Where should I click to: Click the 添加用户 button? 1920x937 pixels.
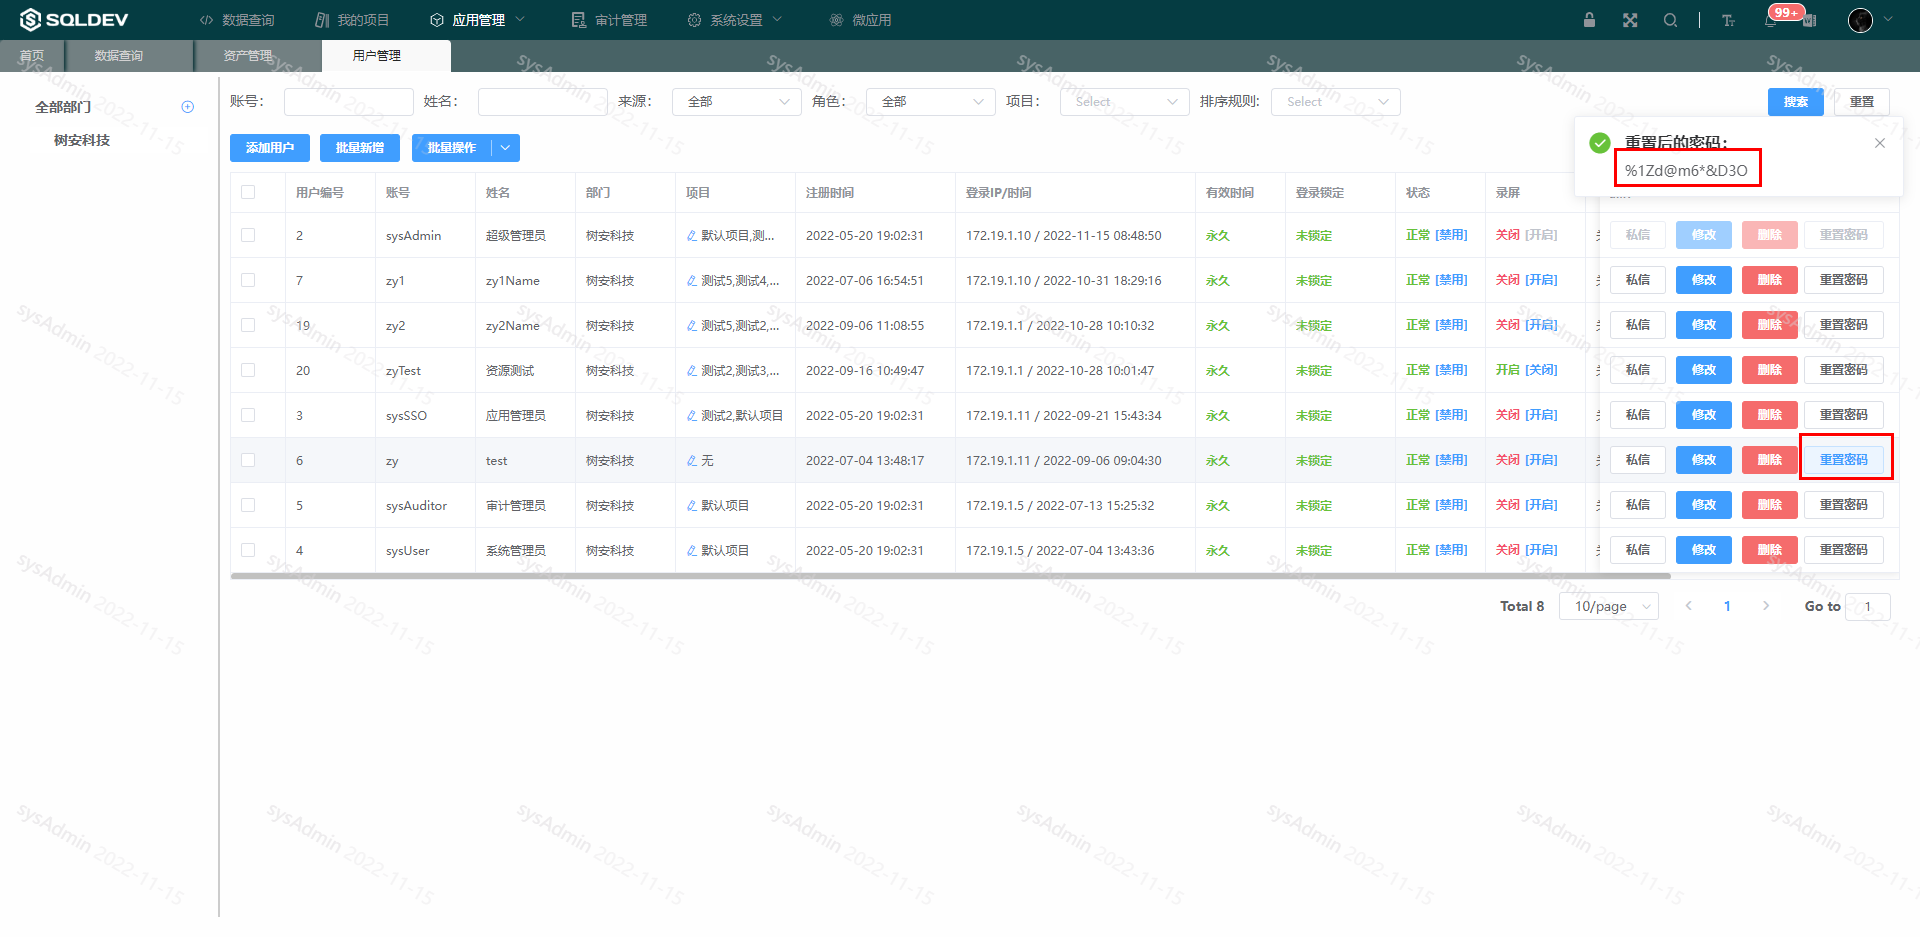pos(270,148)
